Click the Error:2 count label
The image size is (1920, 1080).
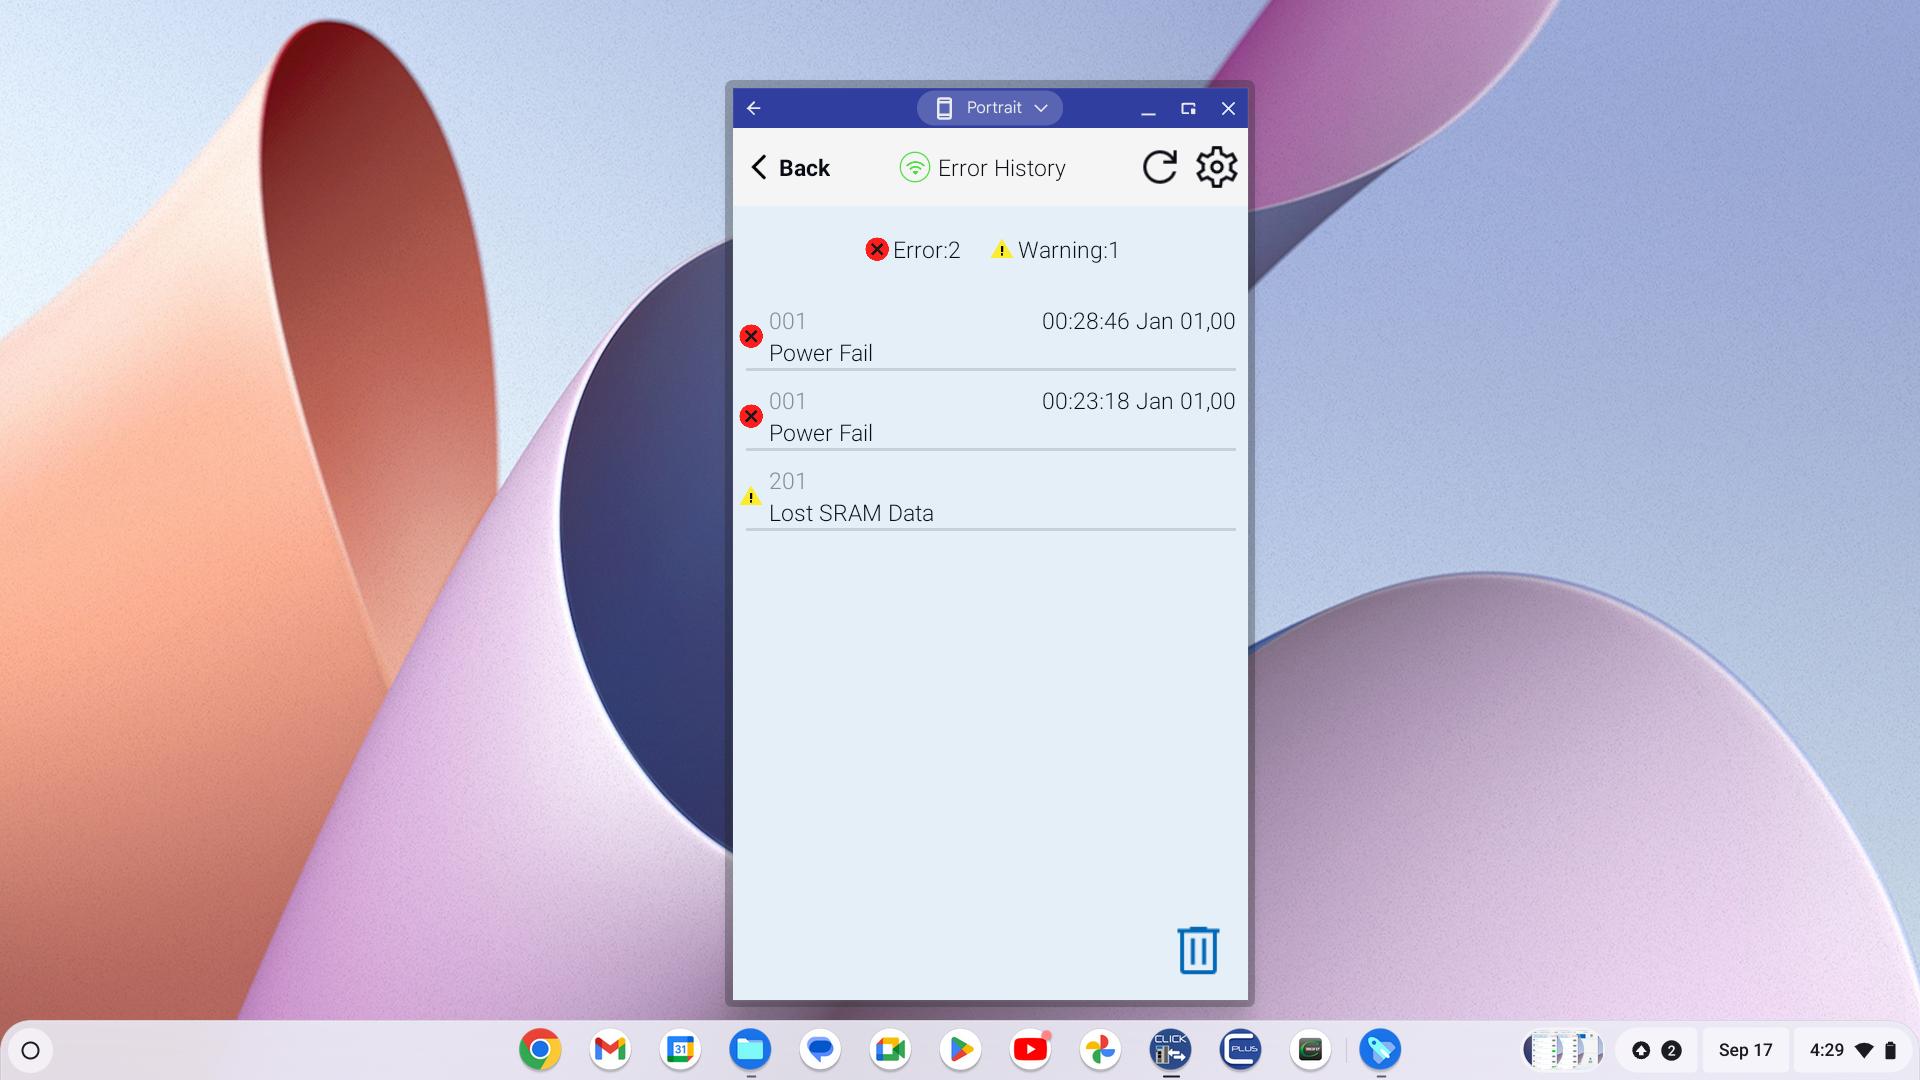[913, 250]
